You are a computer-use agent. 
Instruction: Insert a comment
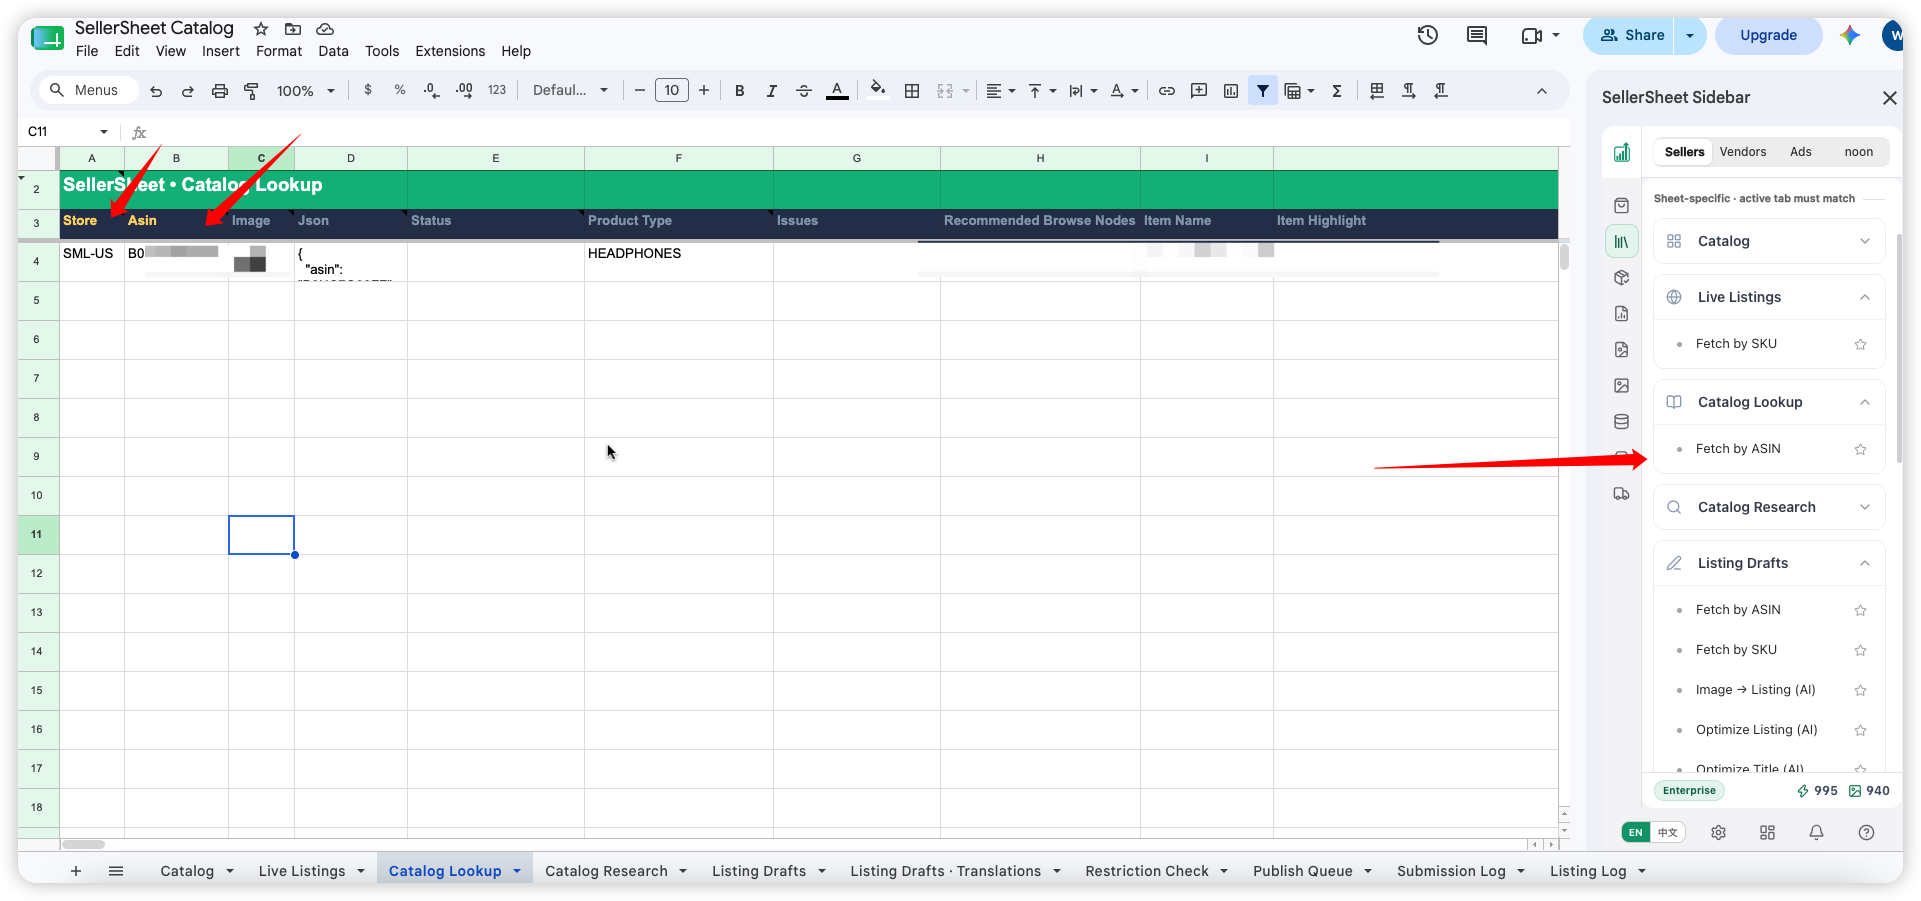[x=1199, y=91]
